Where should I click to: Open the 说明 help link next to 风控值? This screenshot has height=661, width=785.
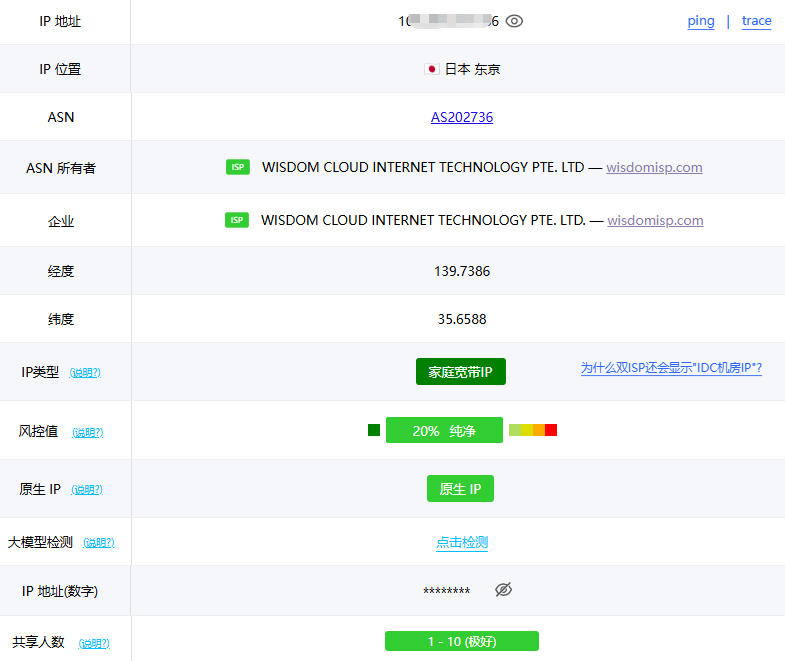[x=88, y=432]
